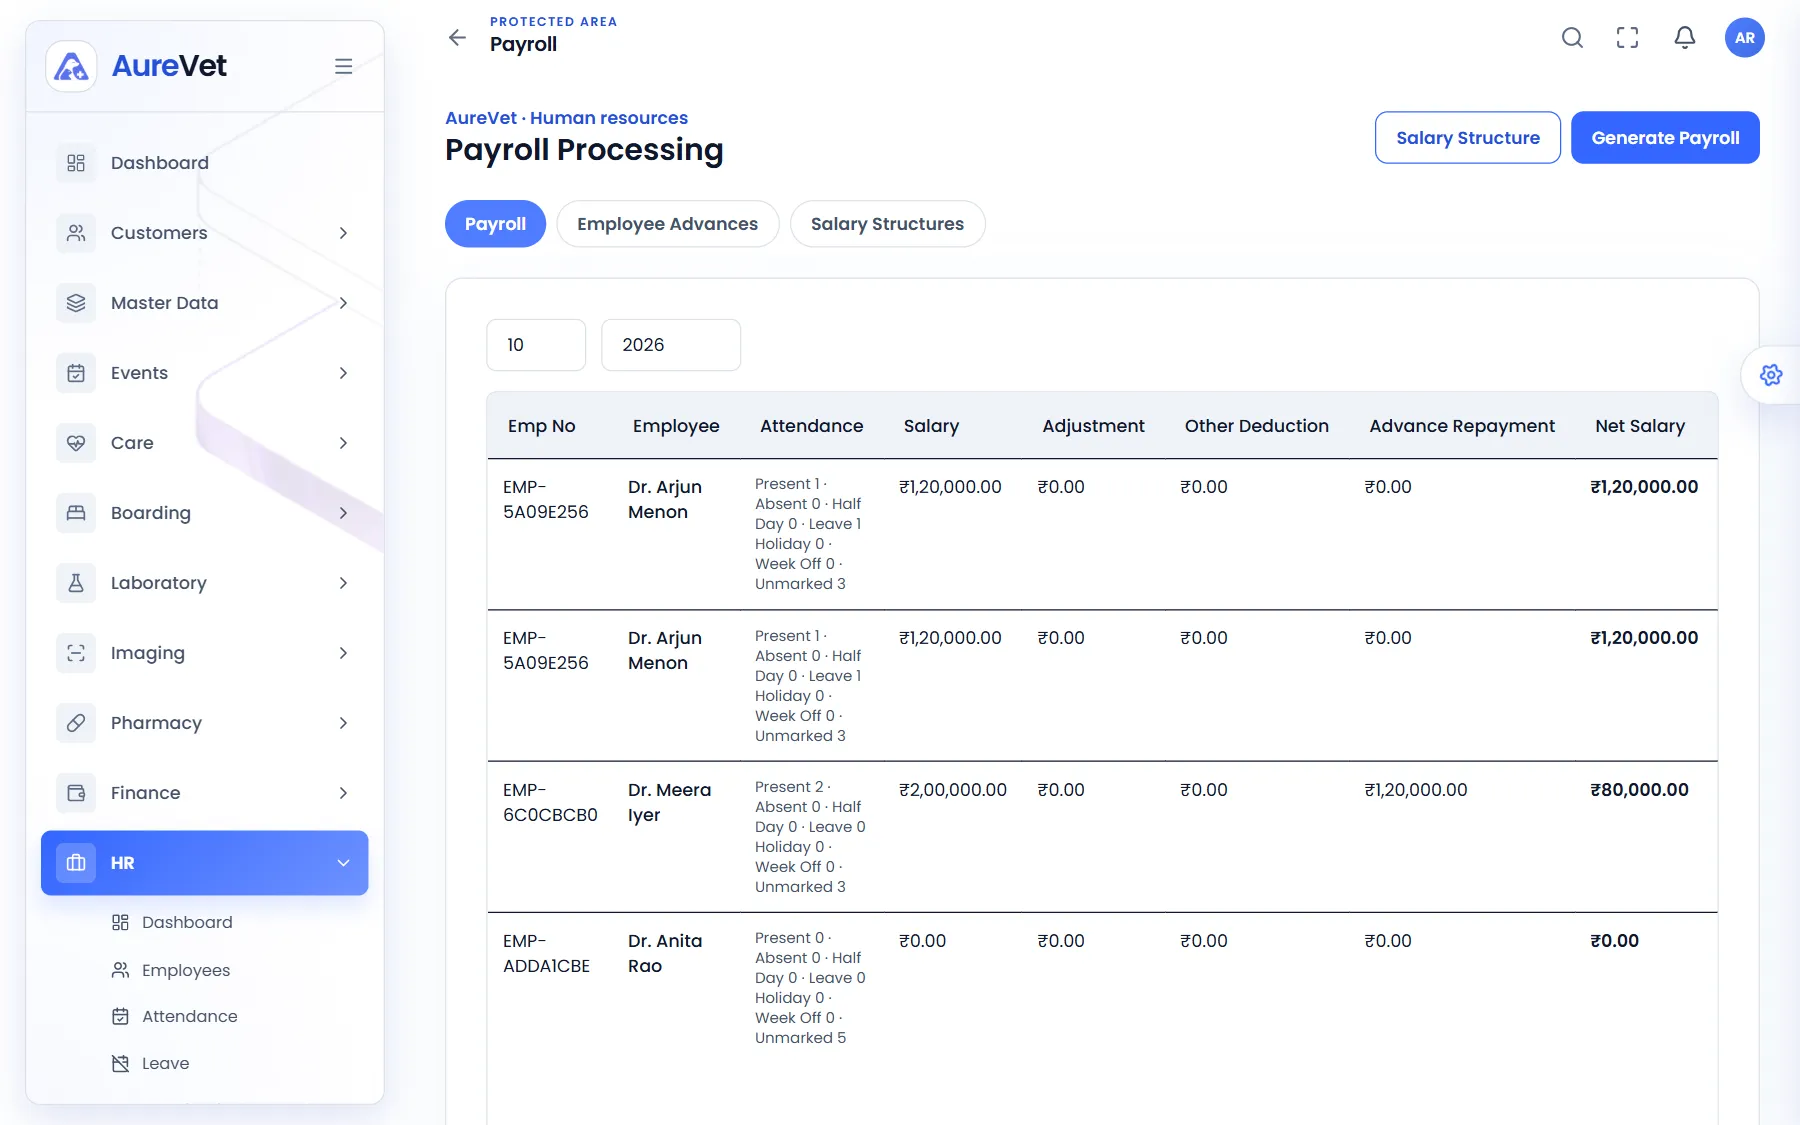This screenshot has width=1800, height=1125.
Task: Expand the Boarding menu chevron
Action: click(x=343, y=513)
